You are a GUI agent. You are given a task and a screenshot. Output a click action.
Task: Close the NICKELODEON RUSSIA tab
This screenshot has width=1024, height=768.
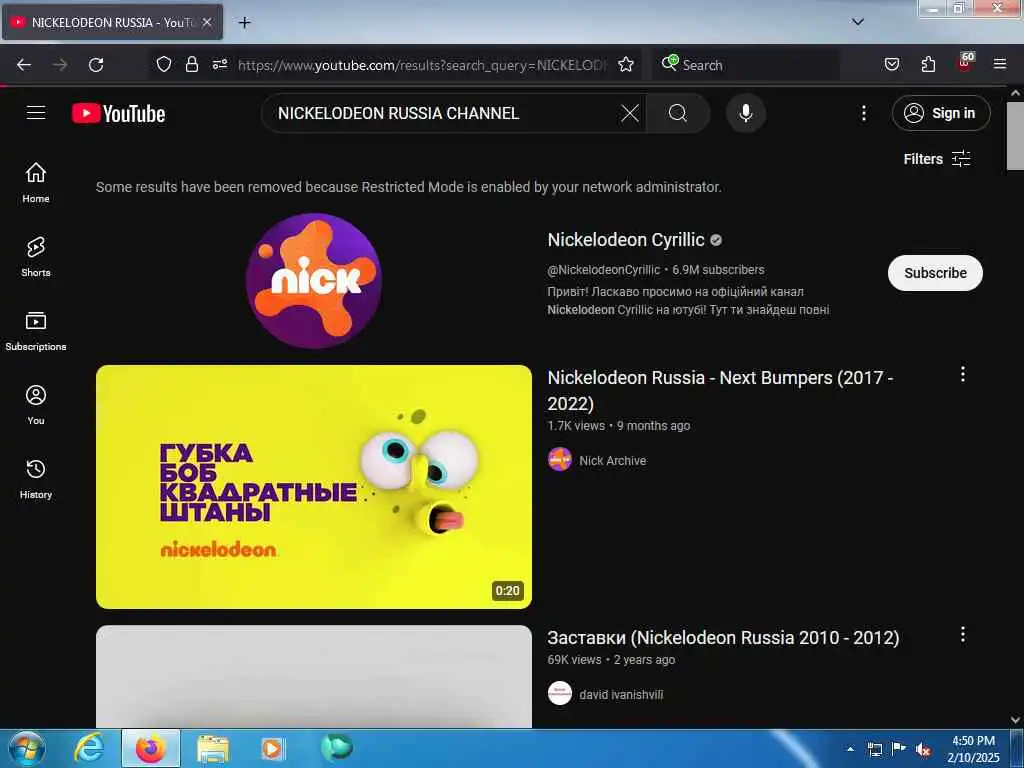[206, 22]
